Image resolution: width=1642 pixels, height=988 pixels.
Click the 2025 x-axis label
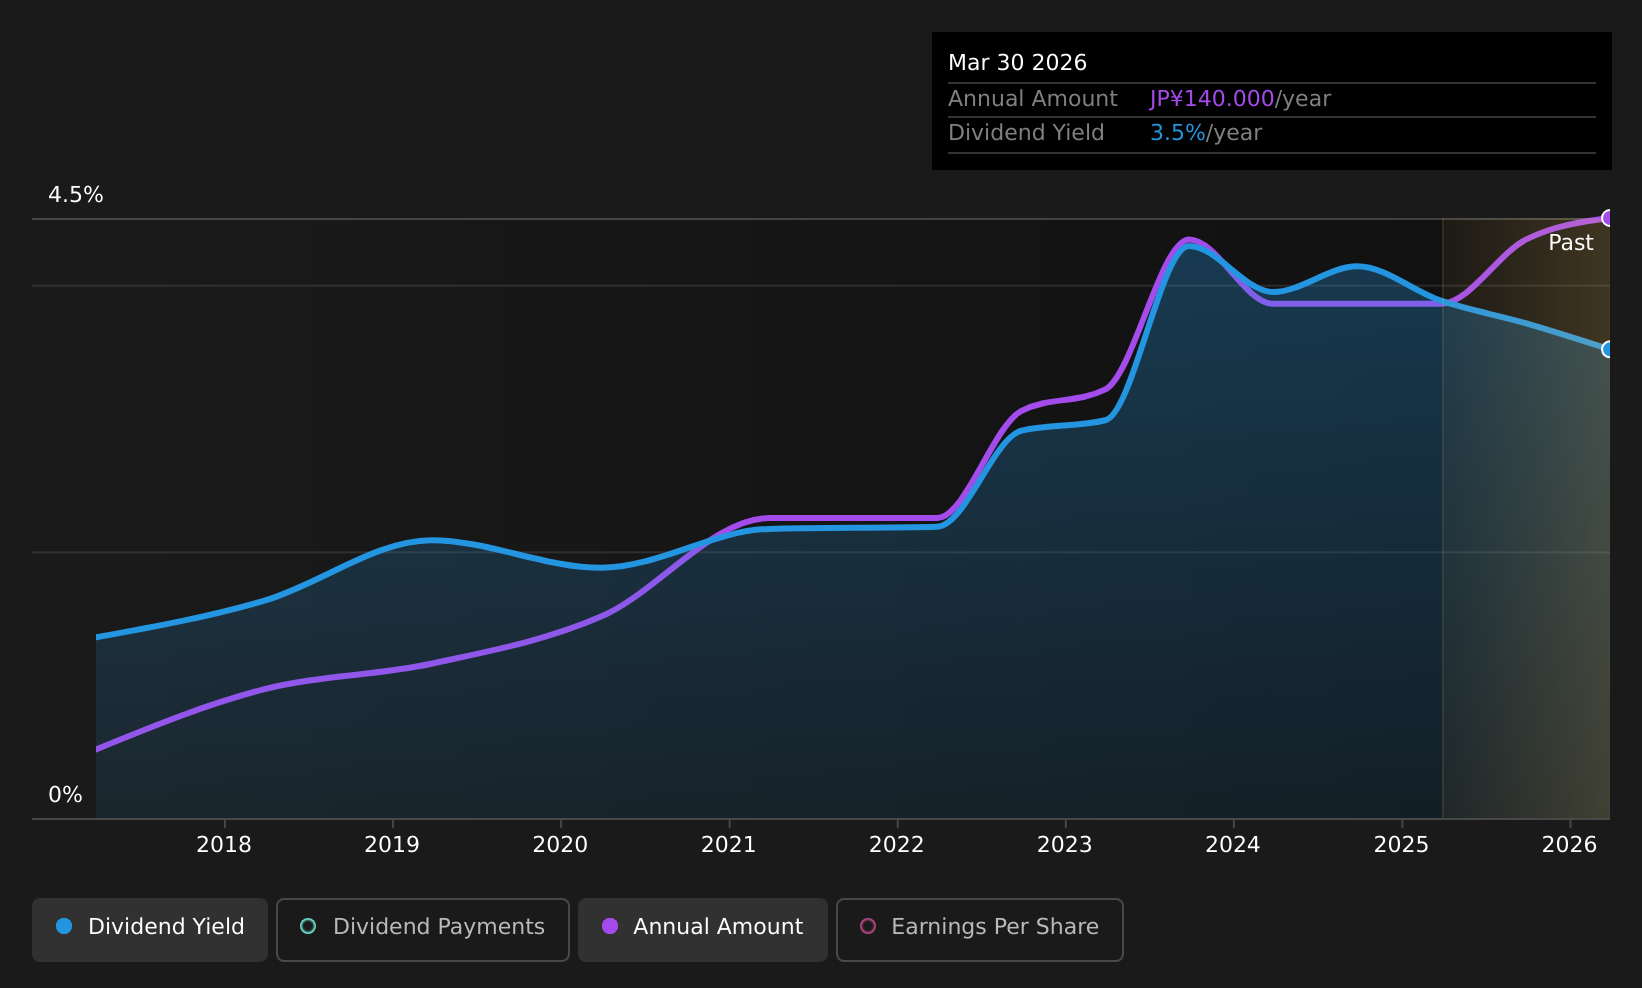1402,845
